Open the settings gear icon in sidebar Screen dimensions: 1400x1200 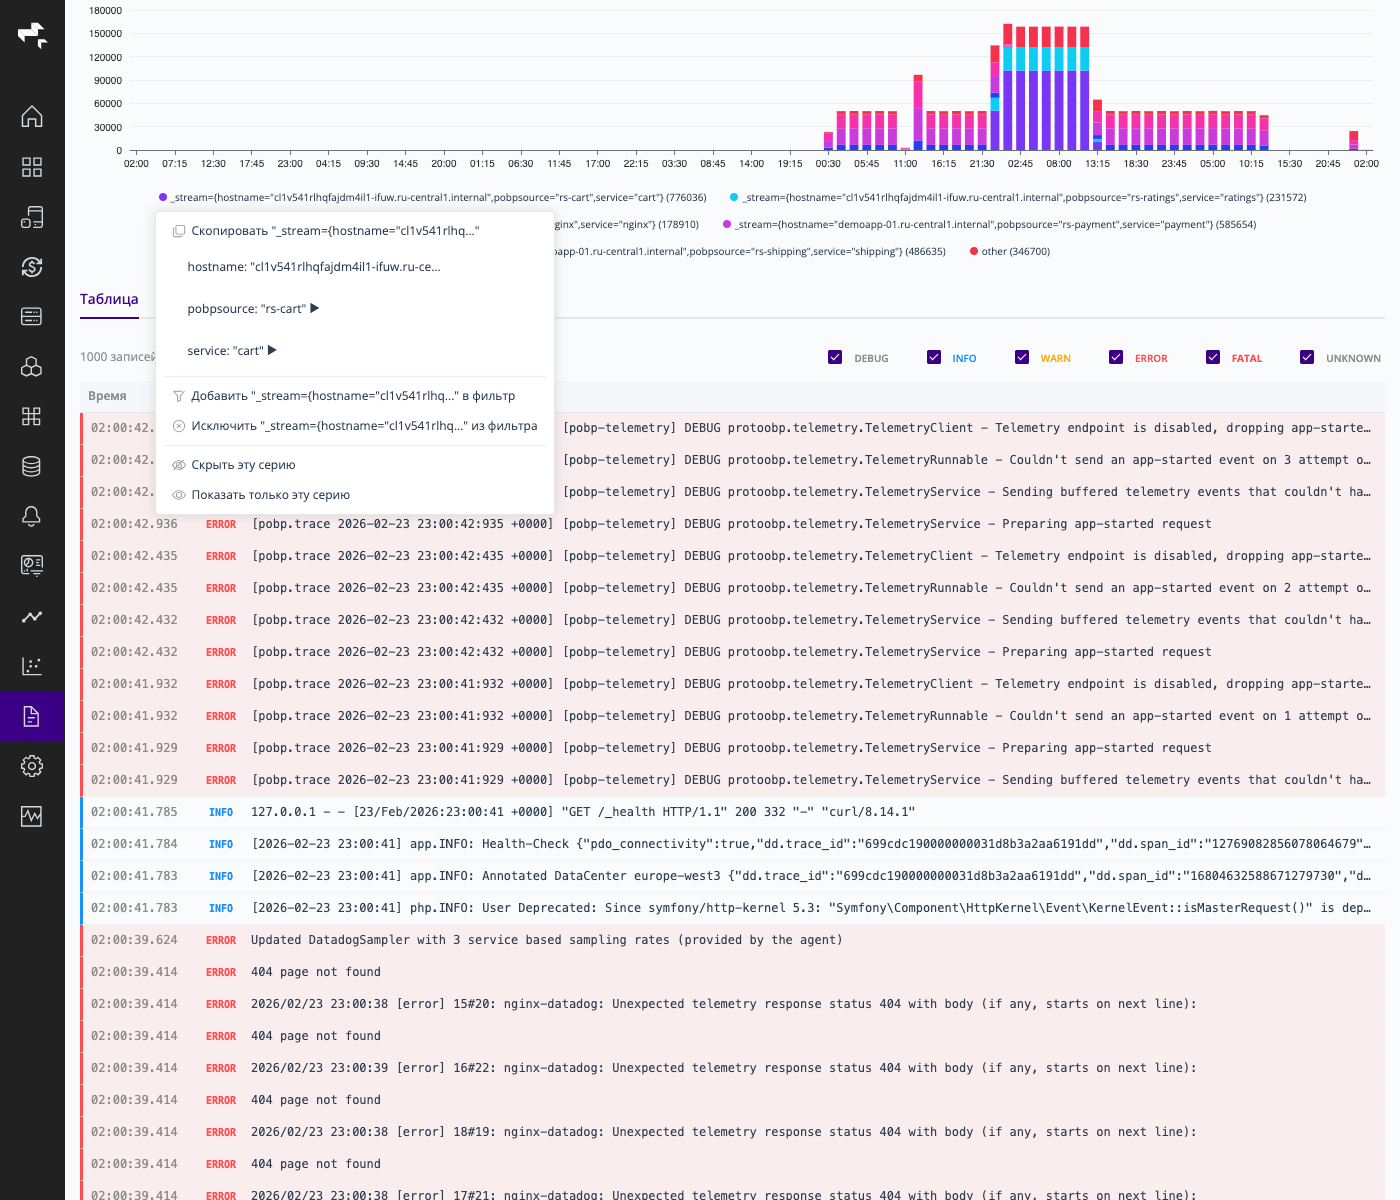coord(32,766)
